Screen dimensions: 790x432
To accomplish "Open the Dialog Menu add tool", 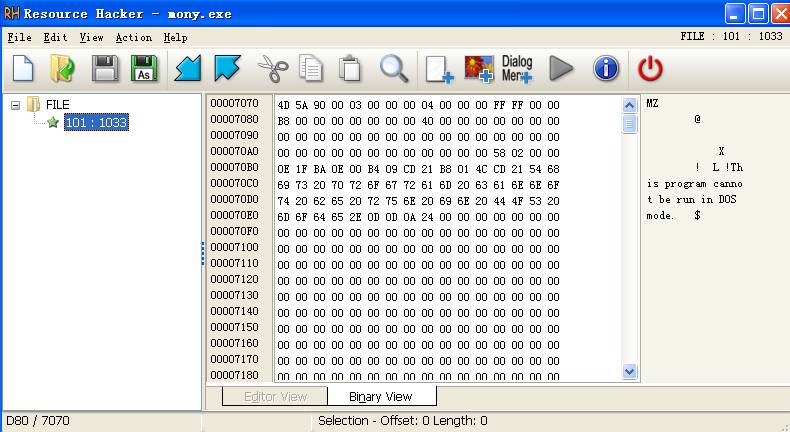I will point(517,69).
